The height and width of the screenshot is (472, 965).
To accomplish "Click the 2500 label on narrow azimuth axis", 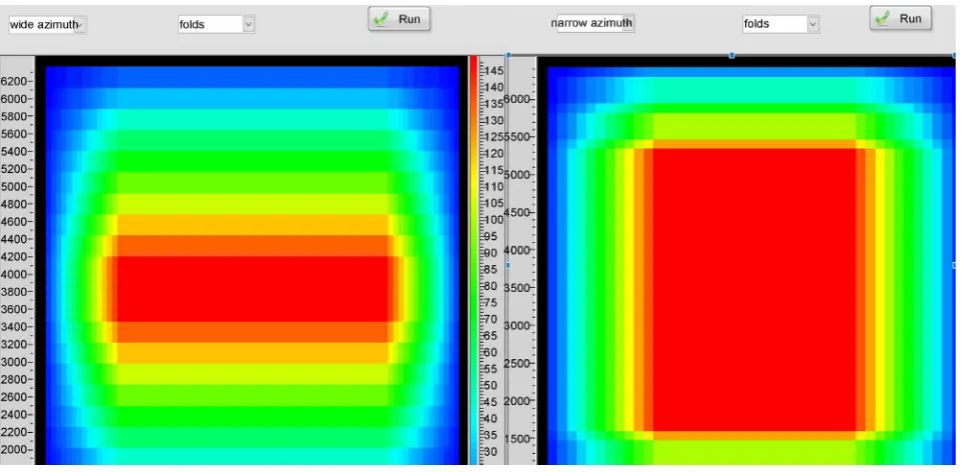I will (x=517, y=364).
